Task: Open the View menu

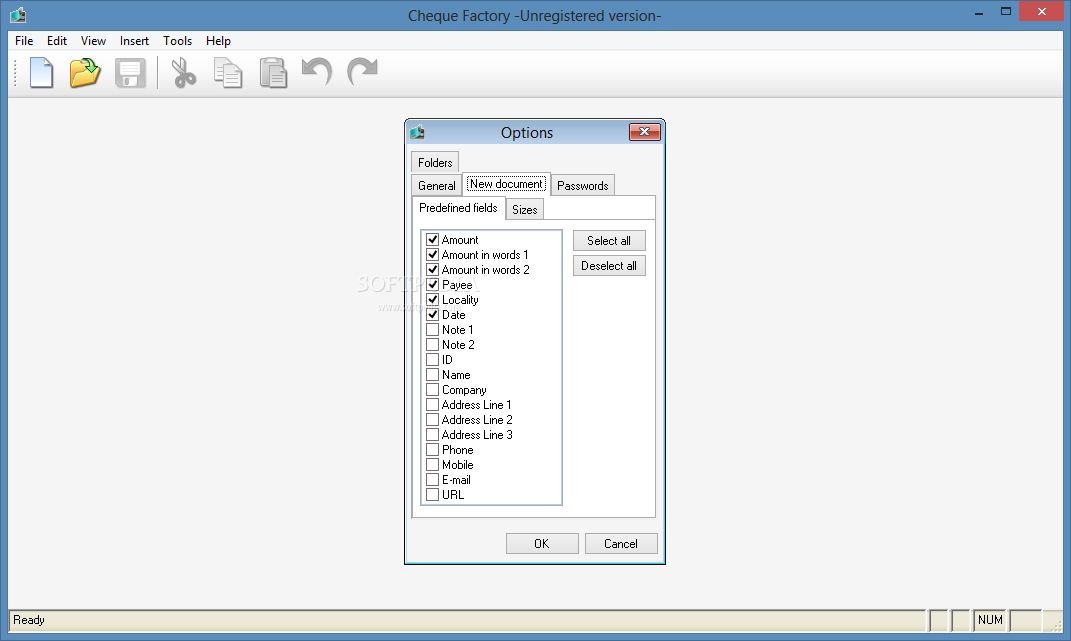Action: coord(93,41)
